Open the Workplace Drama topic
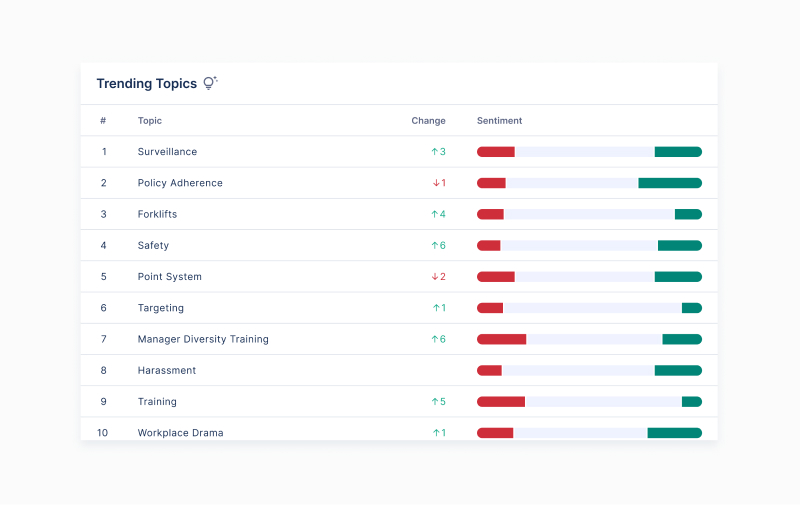800x505 pixels. click(x=180, y=433)
